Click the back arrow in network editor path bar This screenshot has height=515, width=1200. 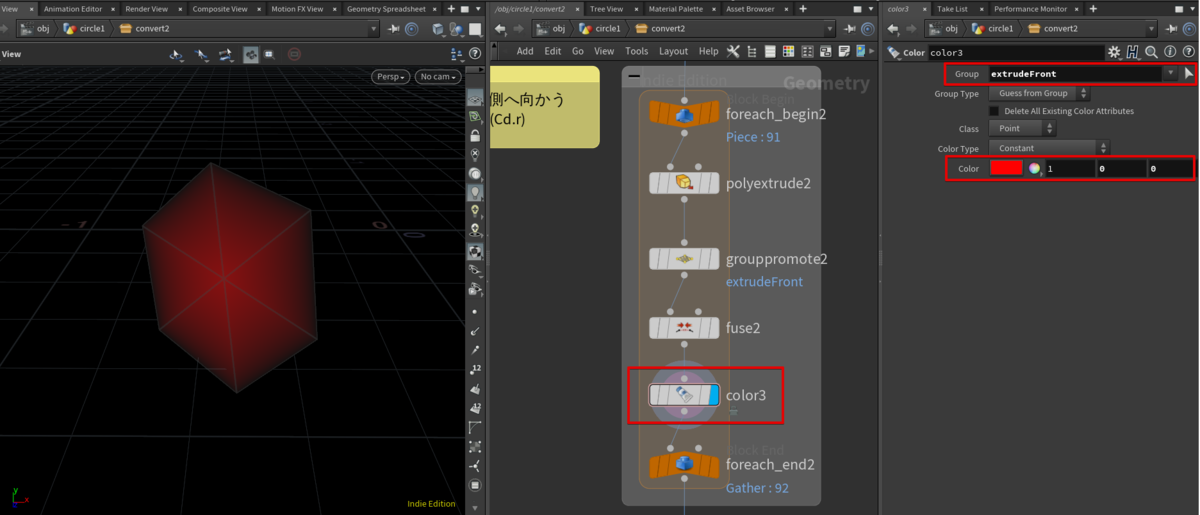click(x=501, y=29)
